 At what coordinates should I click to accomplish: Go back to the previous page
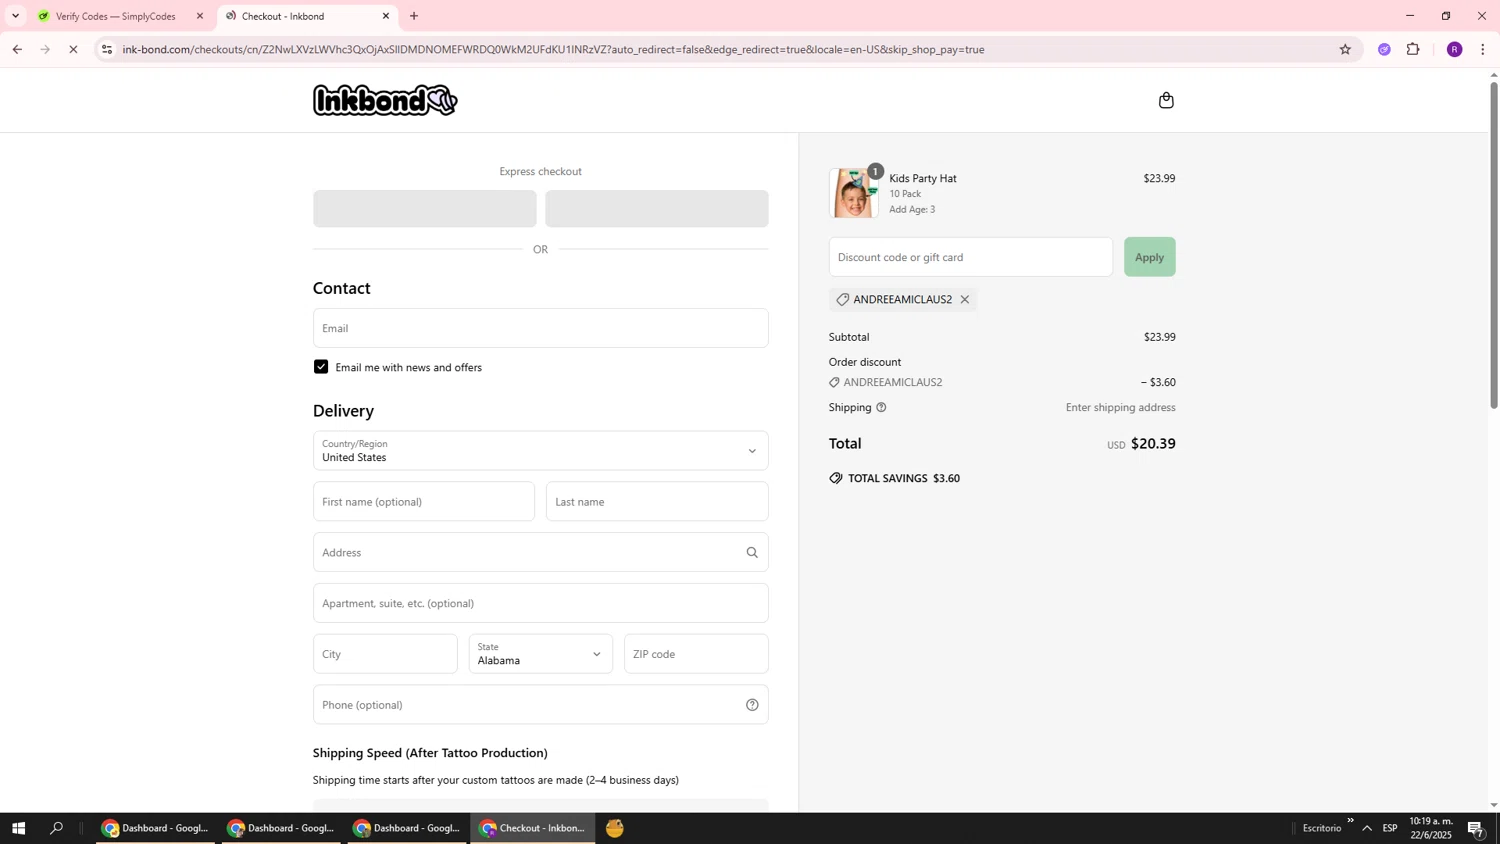17,49
